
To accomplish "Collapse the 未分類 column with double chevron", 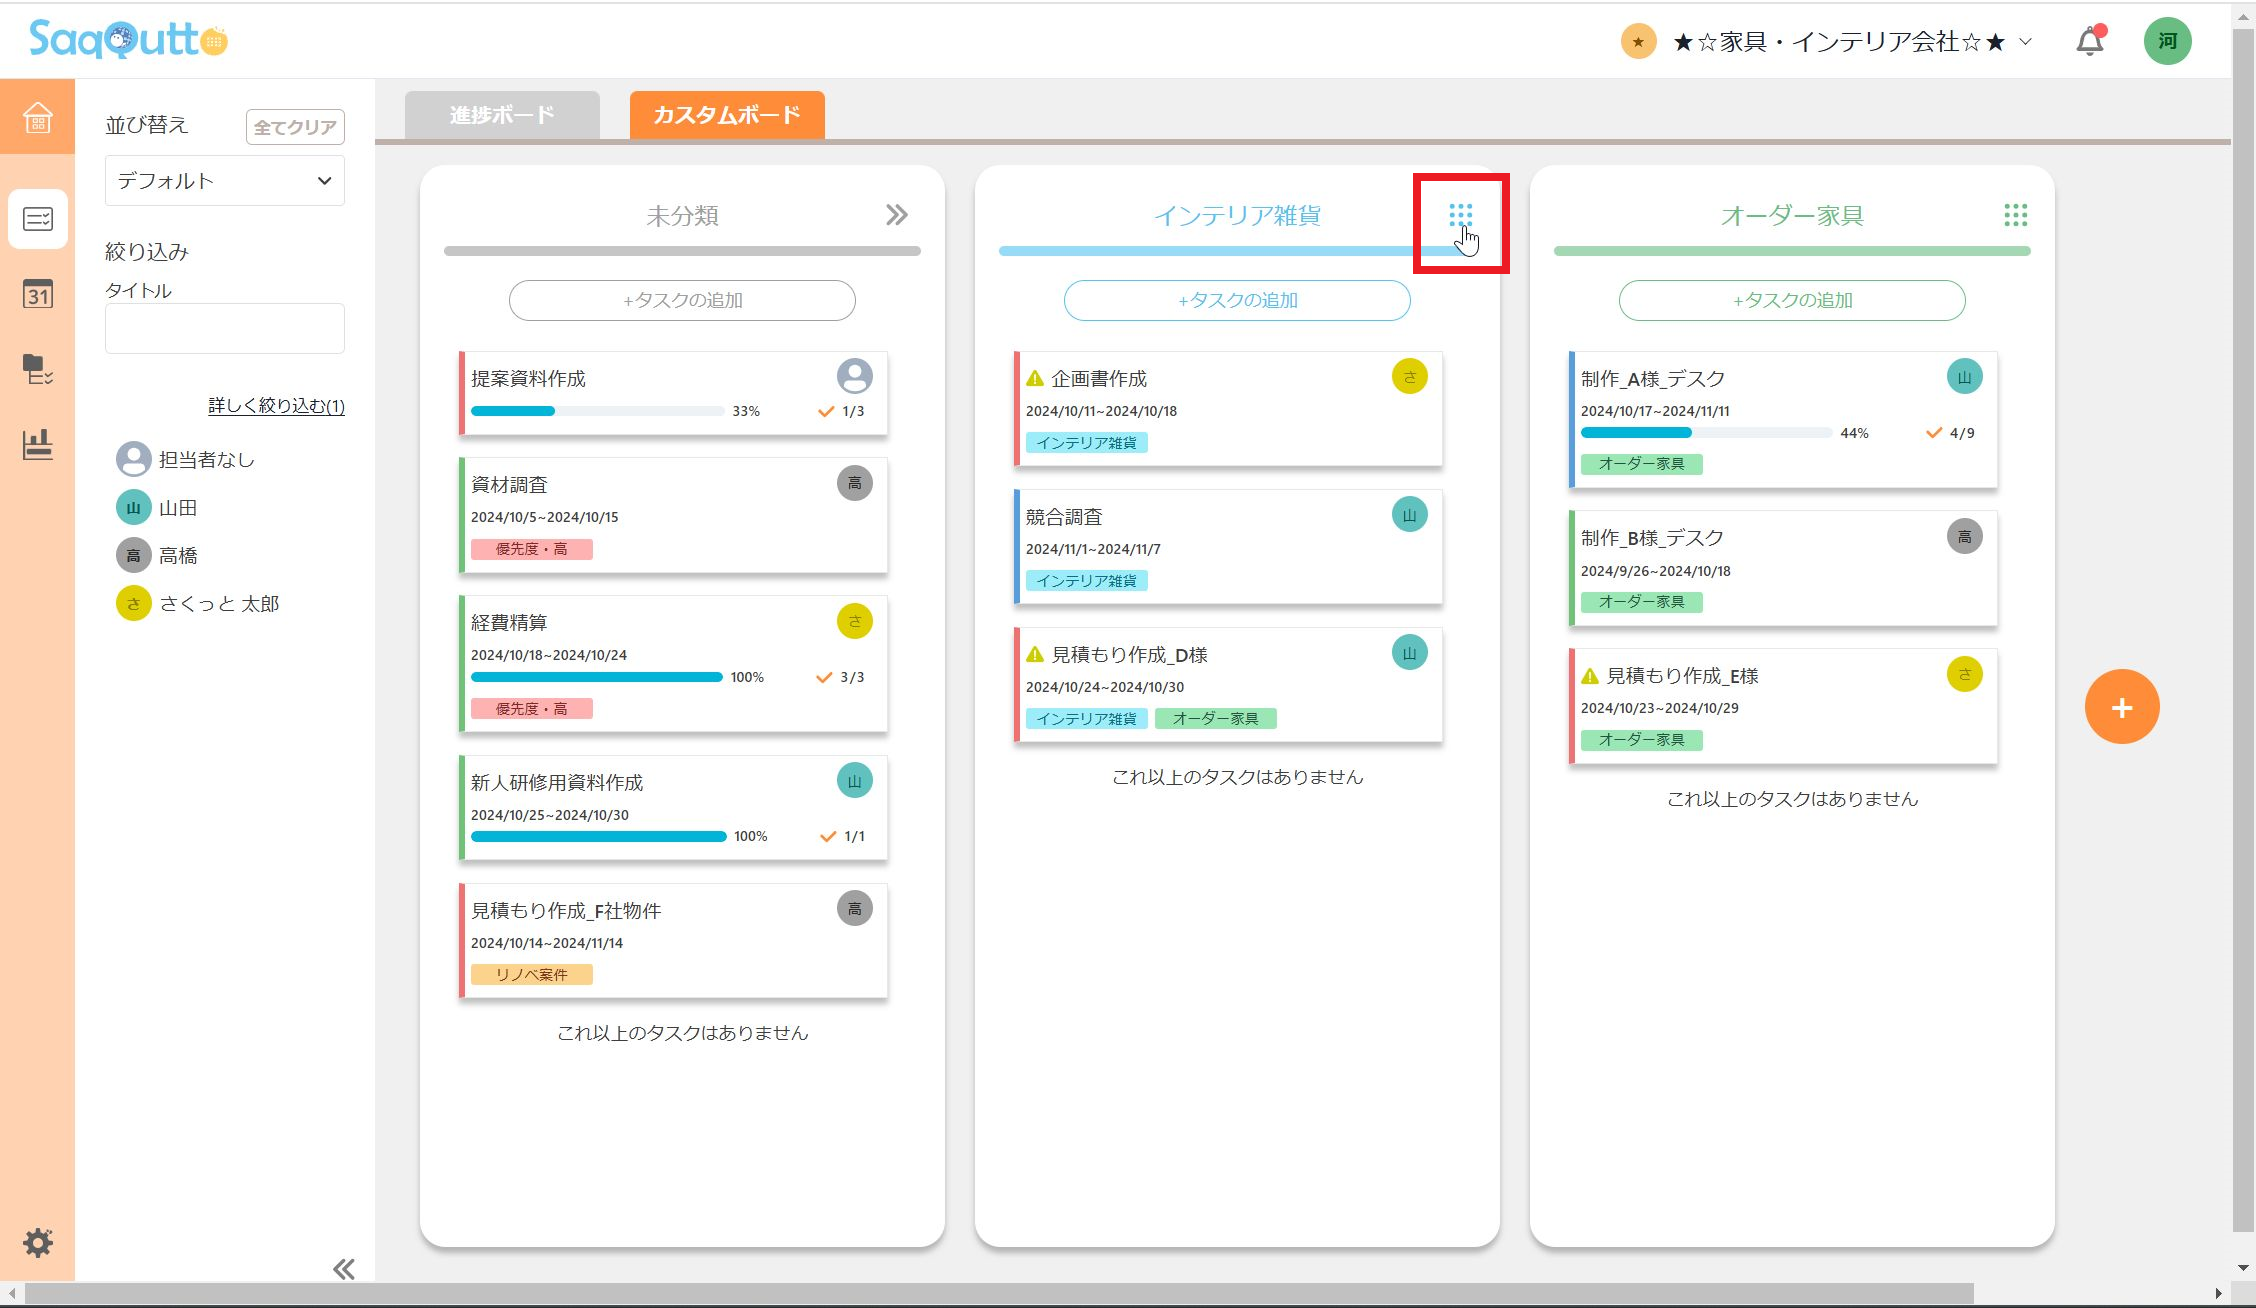I will pyautogui.click(x=896, y=215).
